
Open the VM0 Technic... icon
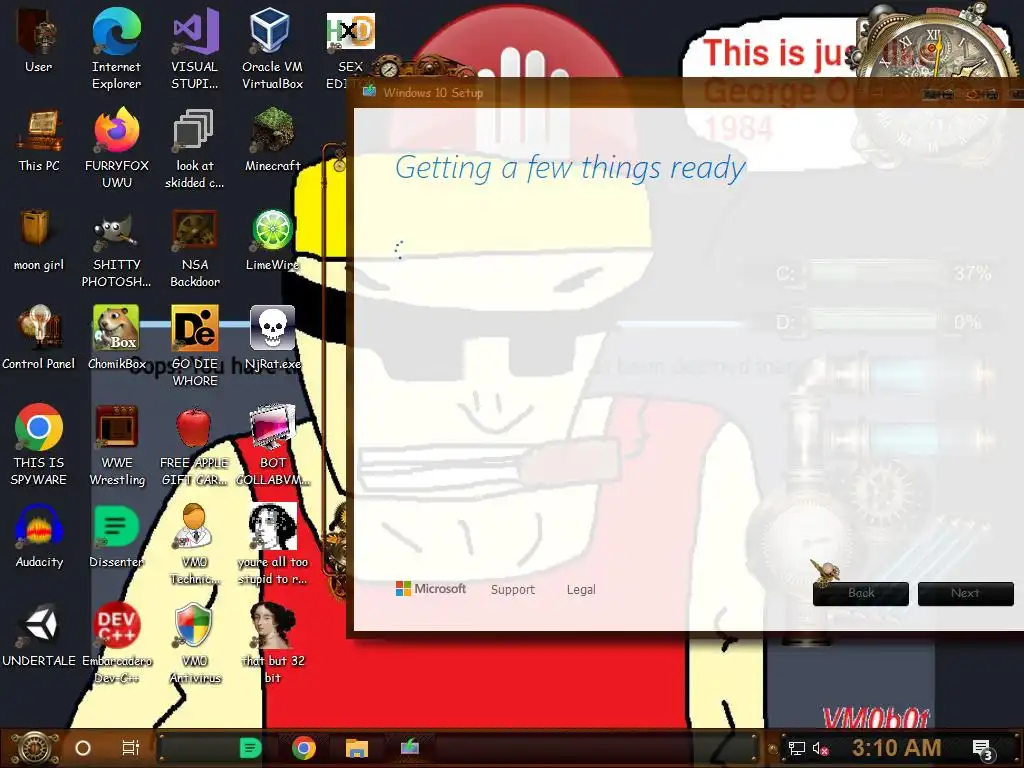195,544
